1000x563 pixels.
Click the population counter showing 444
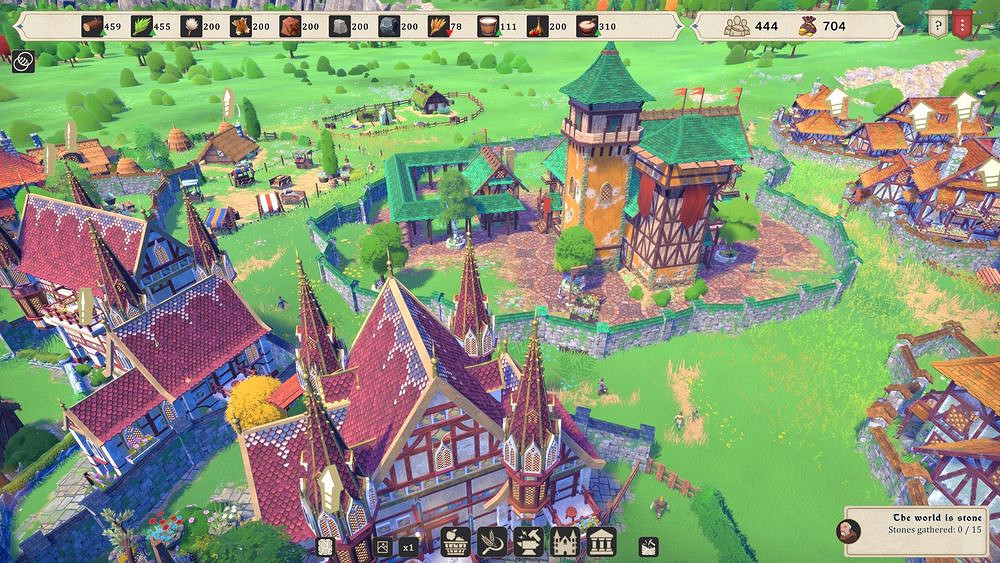(x=751, y=26)
